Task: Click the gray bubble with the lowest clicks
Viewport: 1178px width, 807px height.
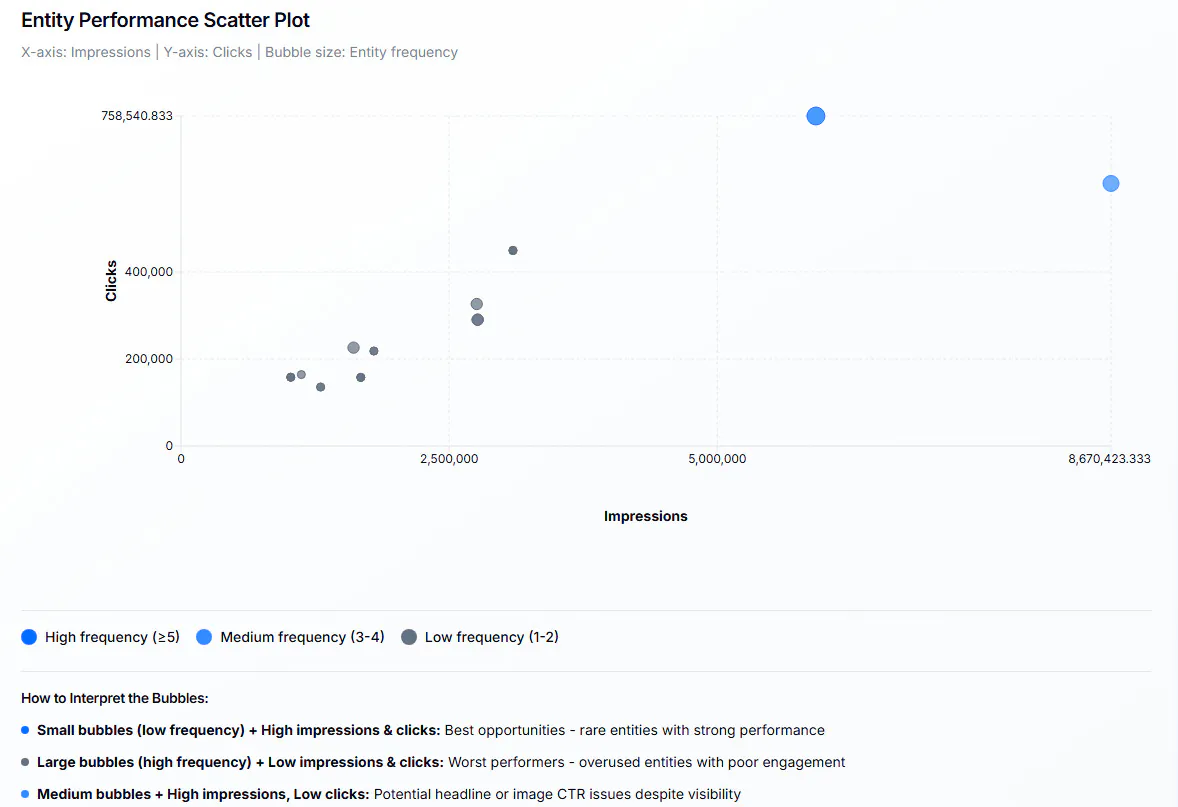Action: coord(320,387)
